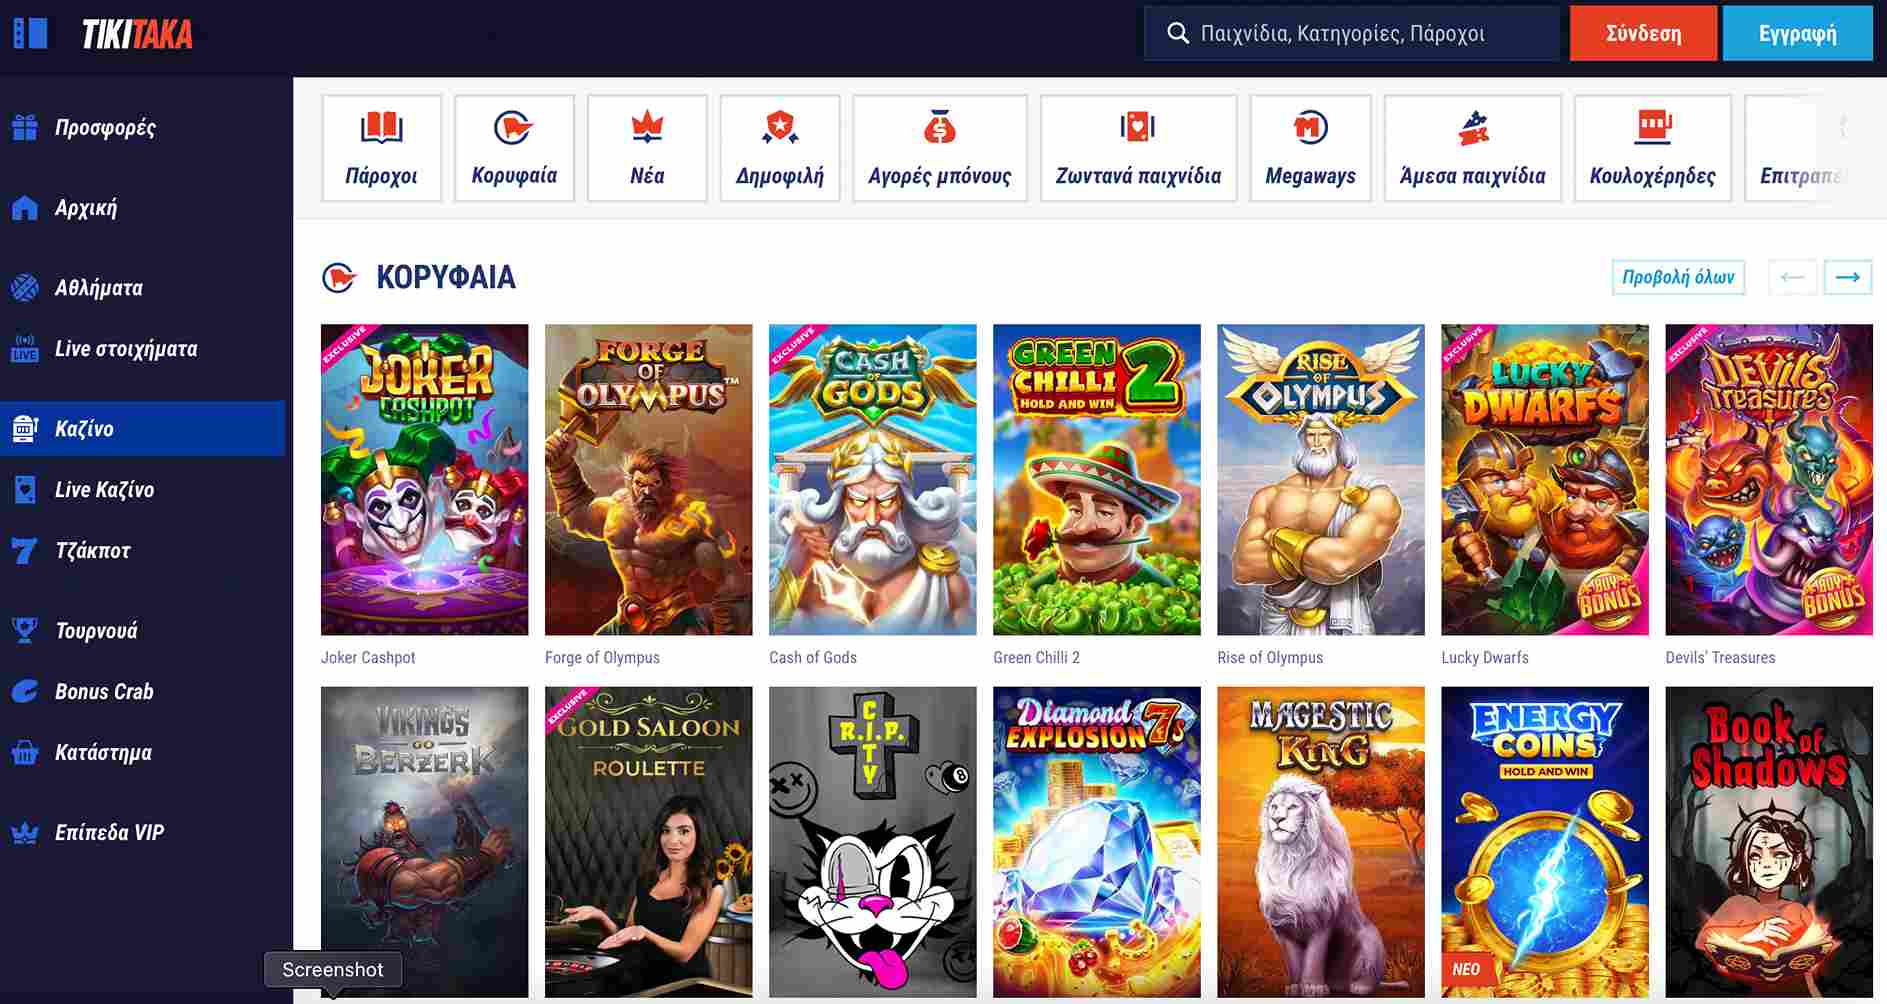The width and height of the screenshot is (1887, 1004).
Task: Open the Green Chilli 2 game thumbnail
Action: coord(1096,479)
